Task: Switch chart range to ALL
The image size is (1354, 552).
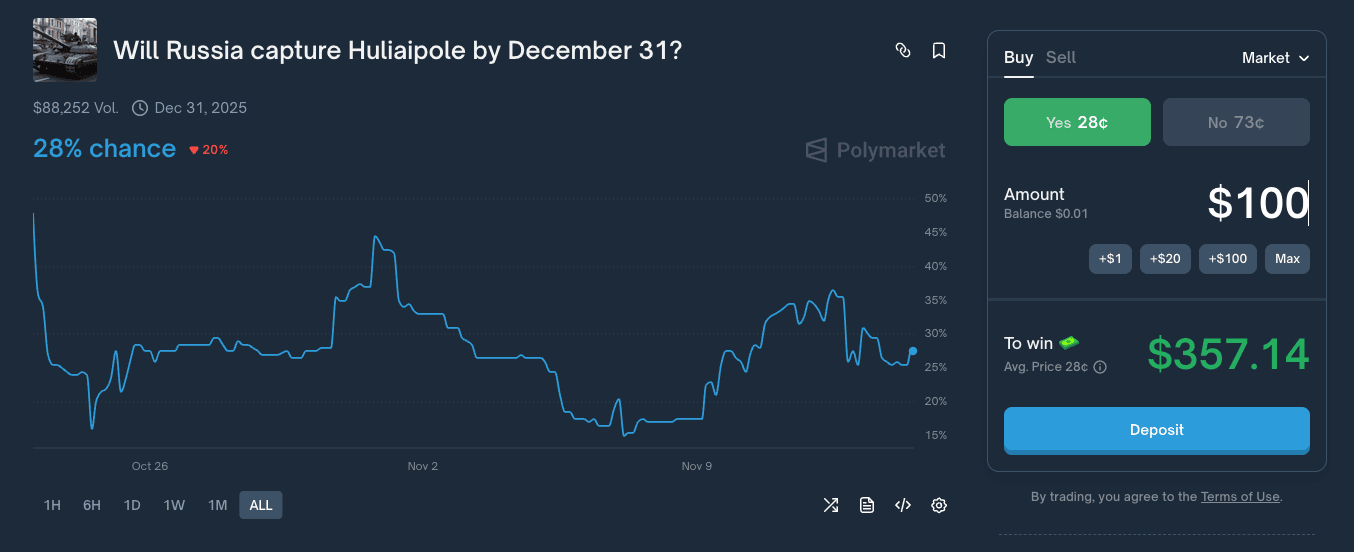Action: click(x=261, y=505)
